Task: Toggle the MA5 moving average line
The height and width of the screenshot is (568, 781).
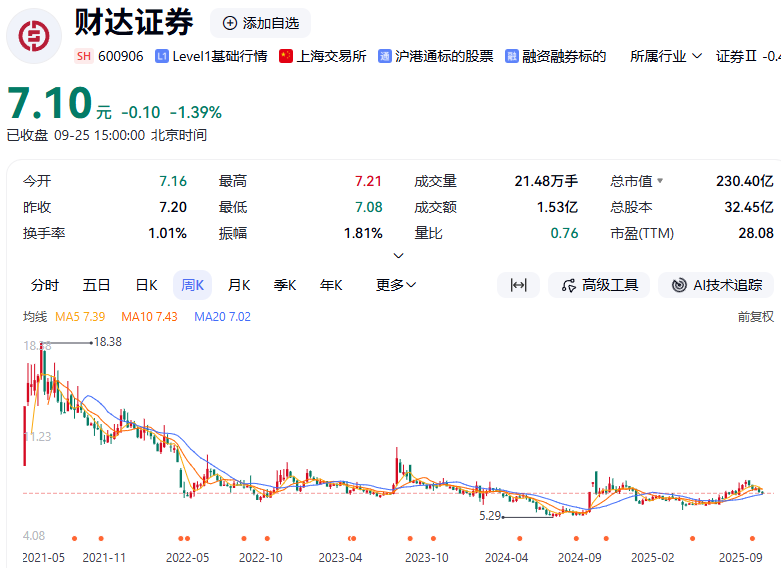Action: (x=80, y=316)
